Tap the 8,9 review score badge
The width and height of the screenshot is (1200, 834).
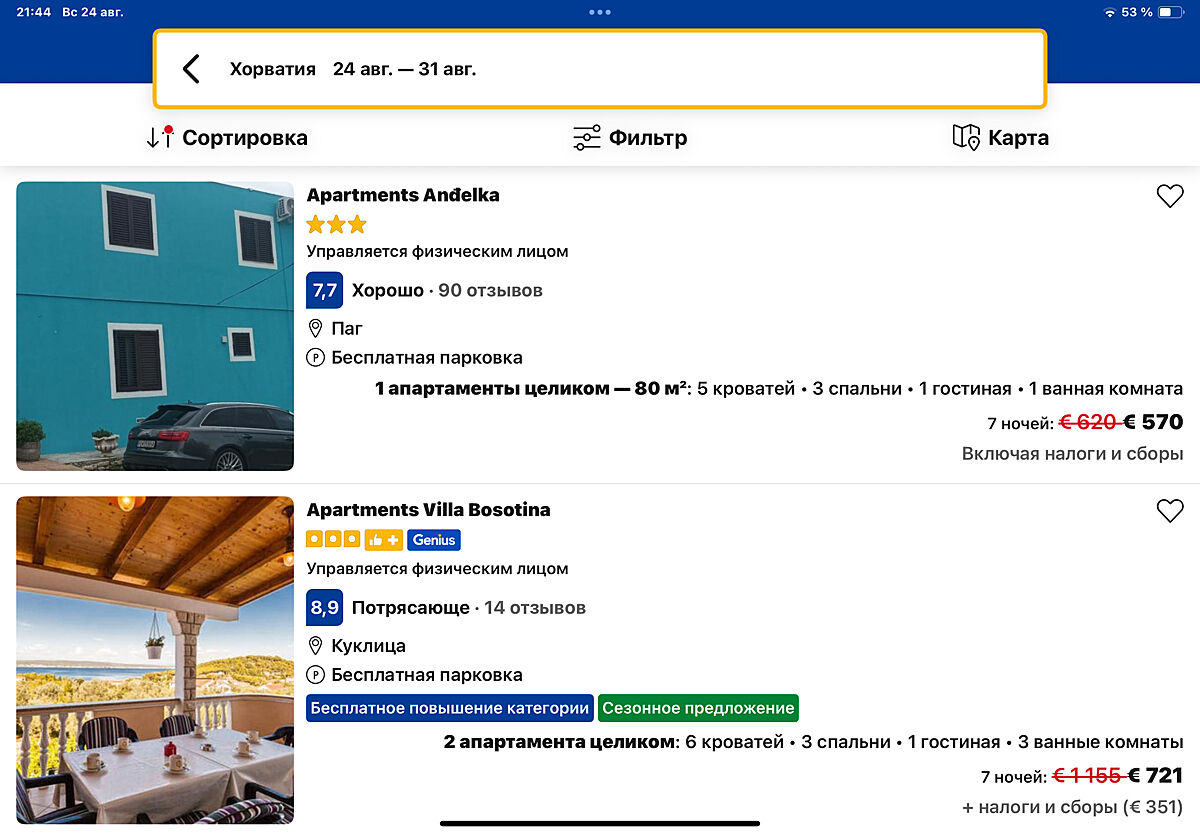click(324, 607)
